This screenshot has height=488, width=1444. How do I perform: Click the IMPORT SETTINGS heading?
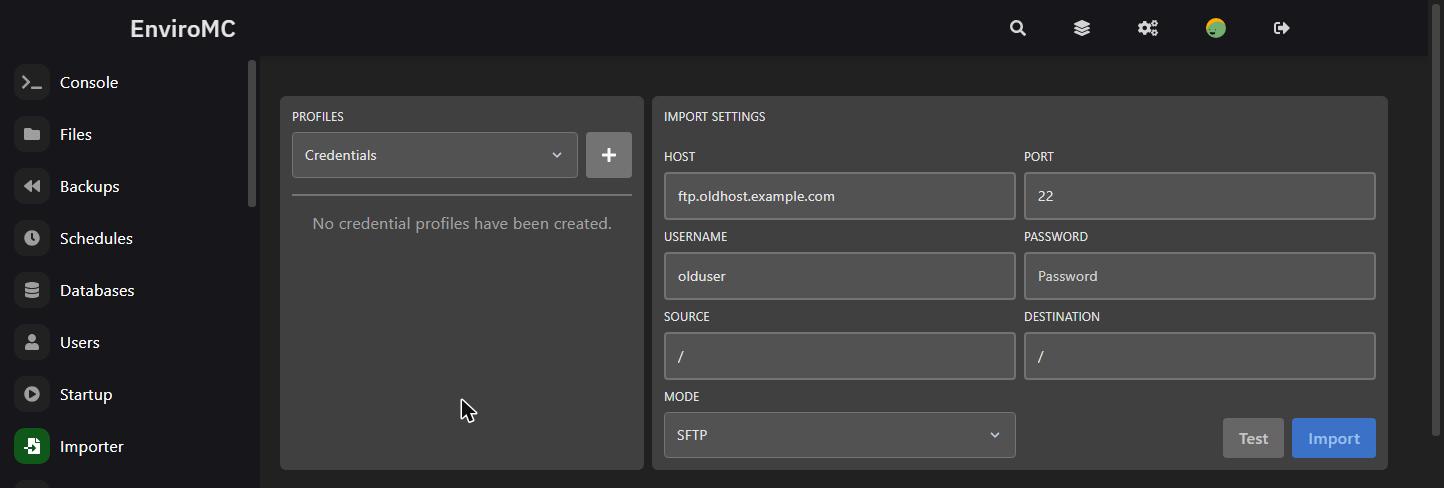click(715, 117)
